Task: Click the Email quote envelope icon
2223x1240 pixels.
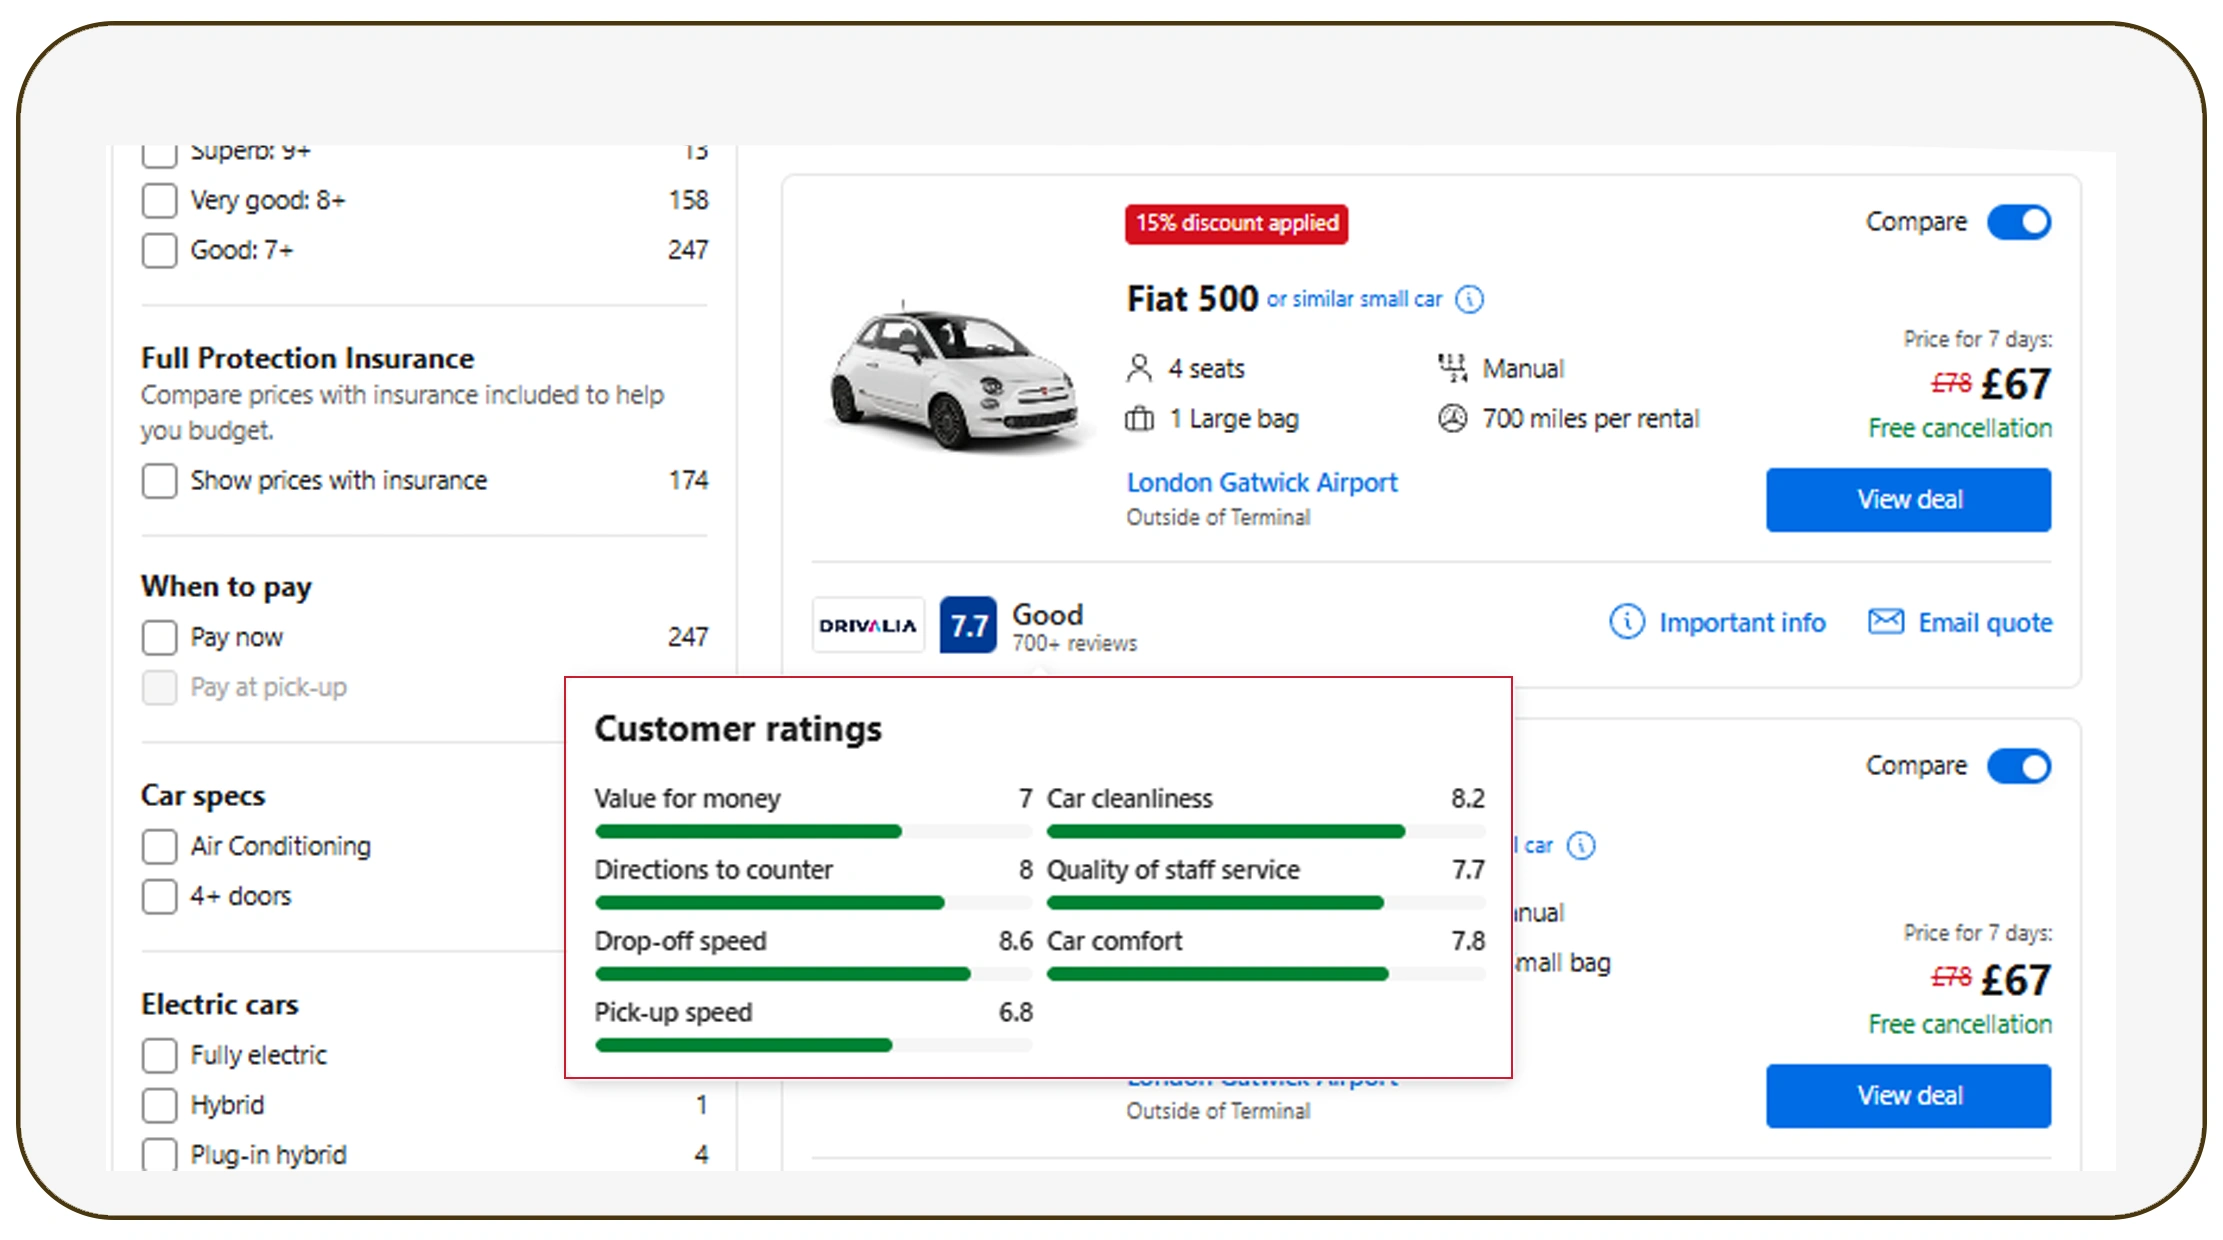Action: [x=1885, y=622]
